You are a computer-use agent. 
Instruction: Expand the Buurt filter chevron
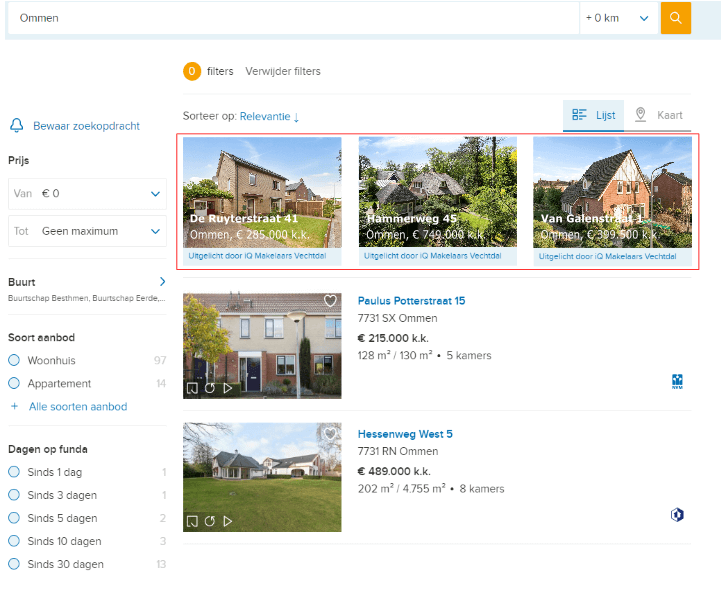coord(162,281)
